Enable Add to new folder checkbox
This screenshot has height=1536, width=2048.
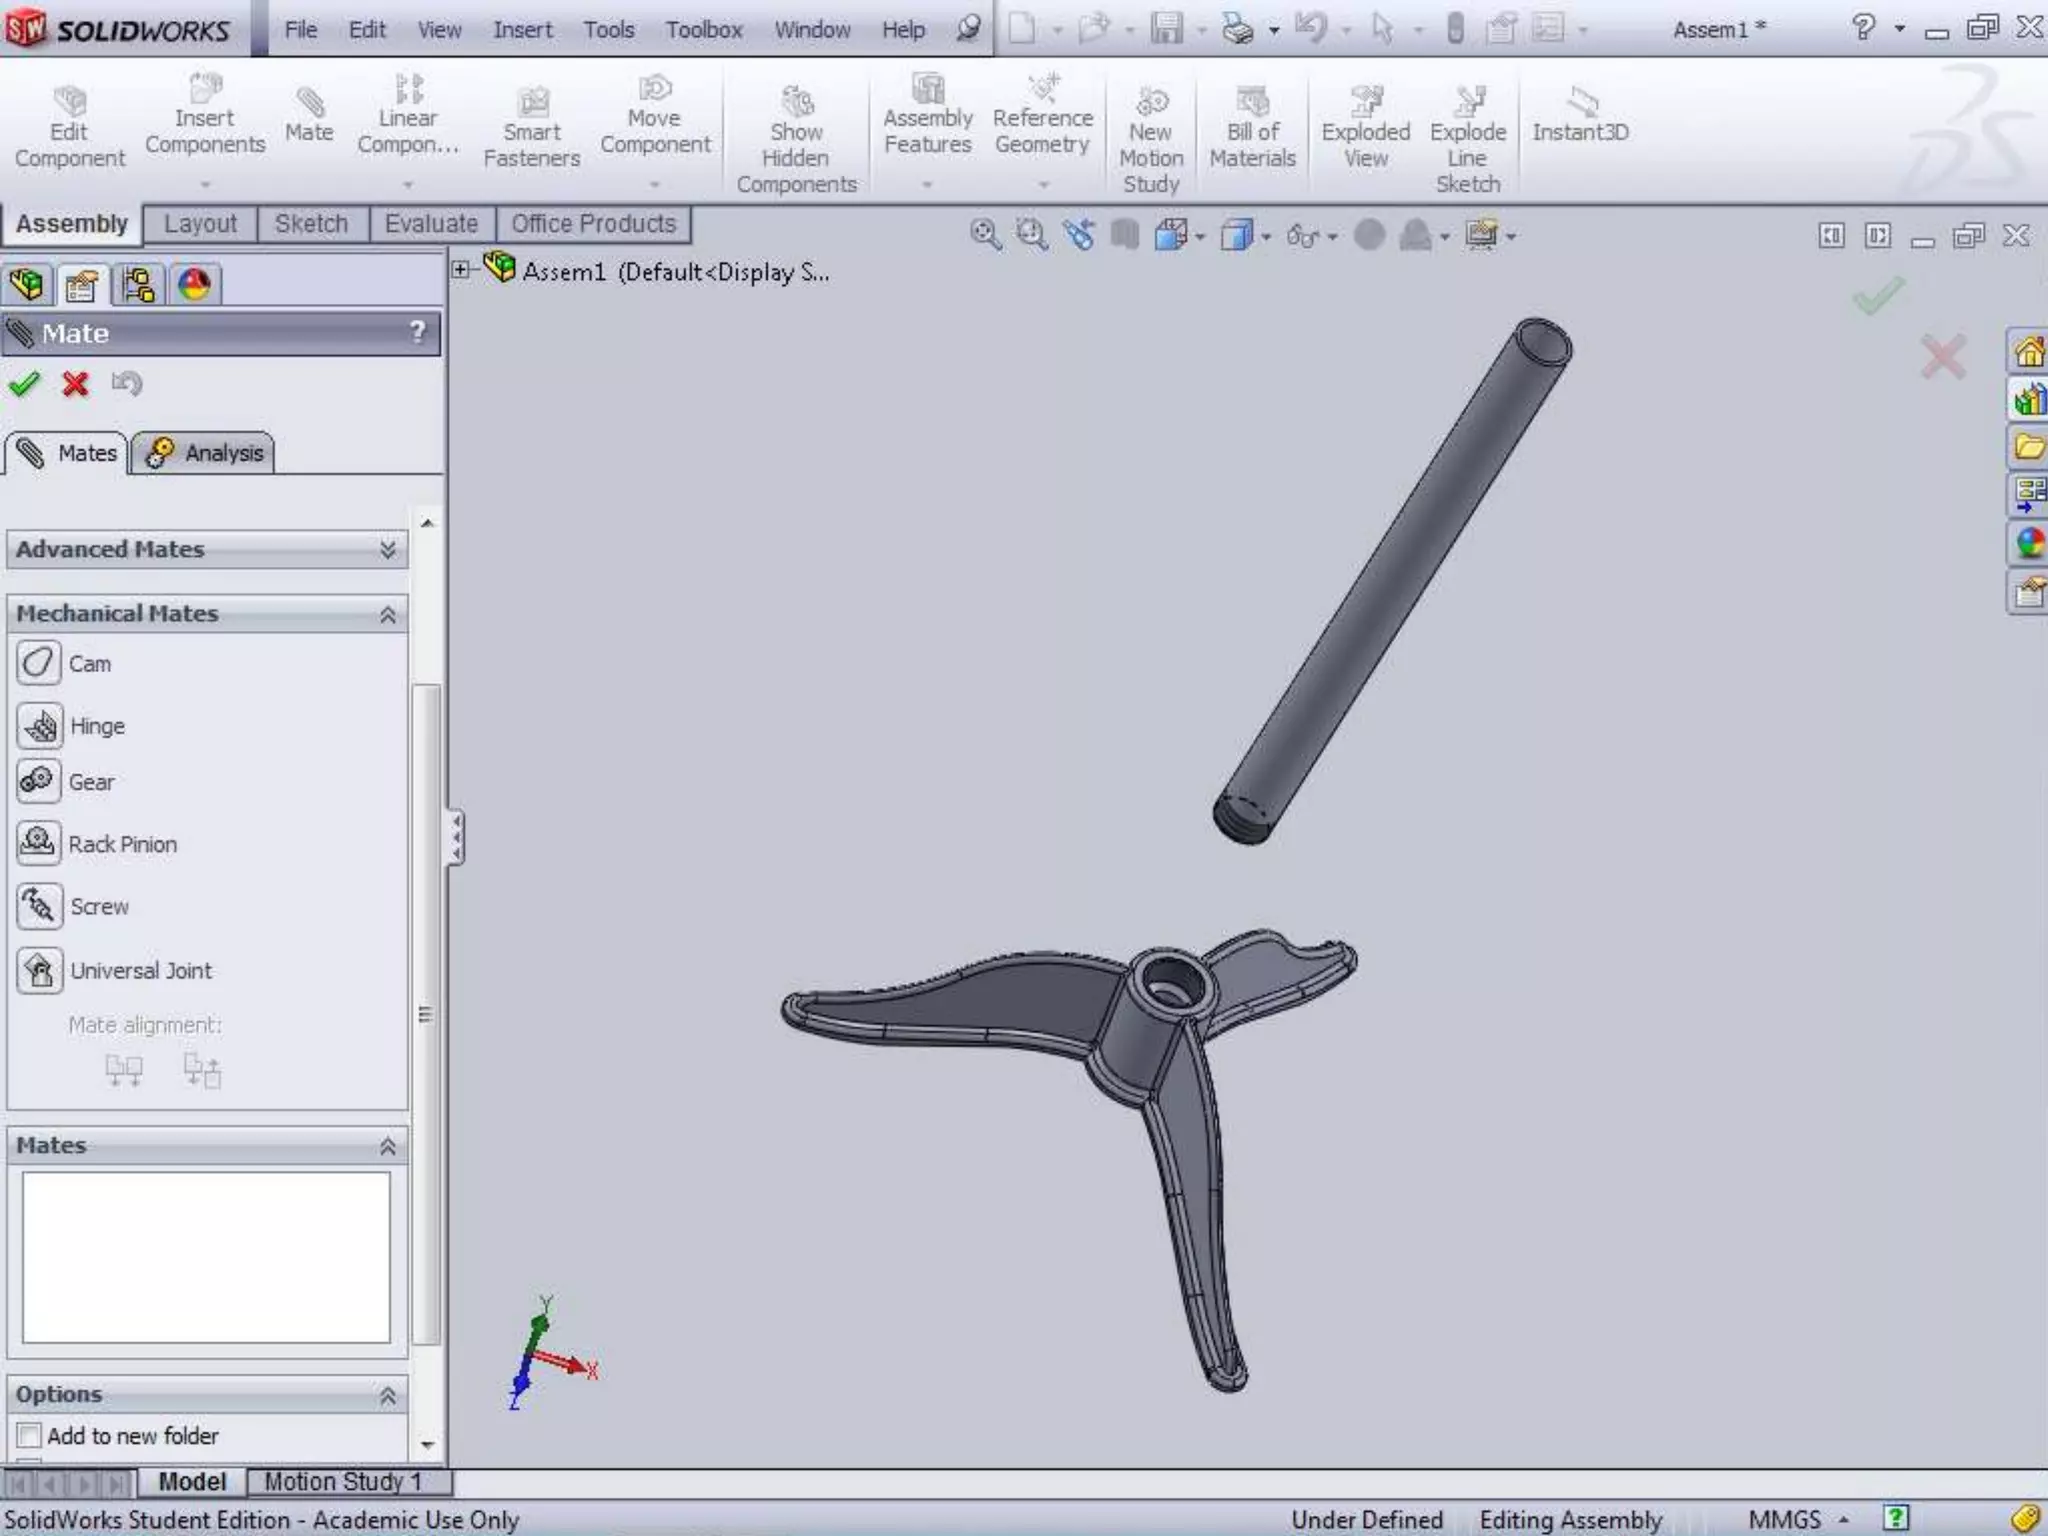click(29, 1435)
